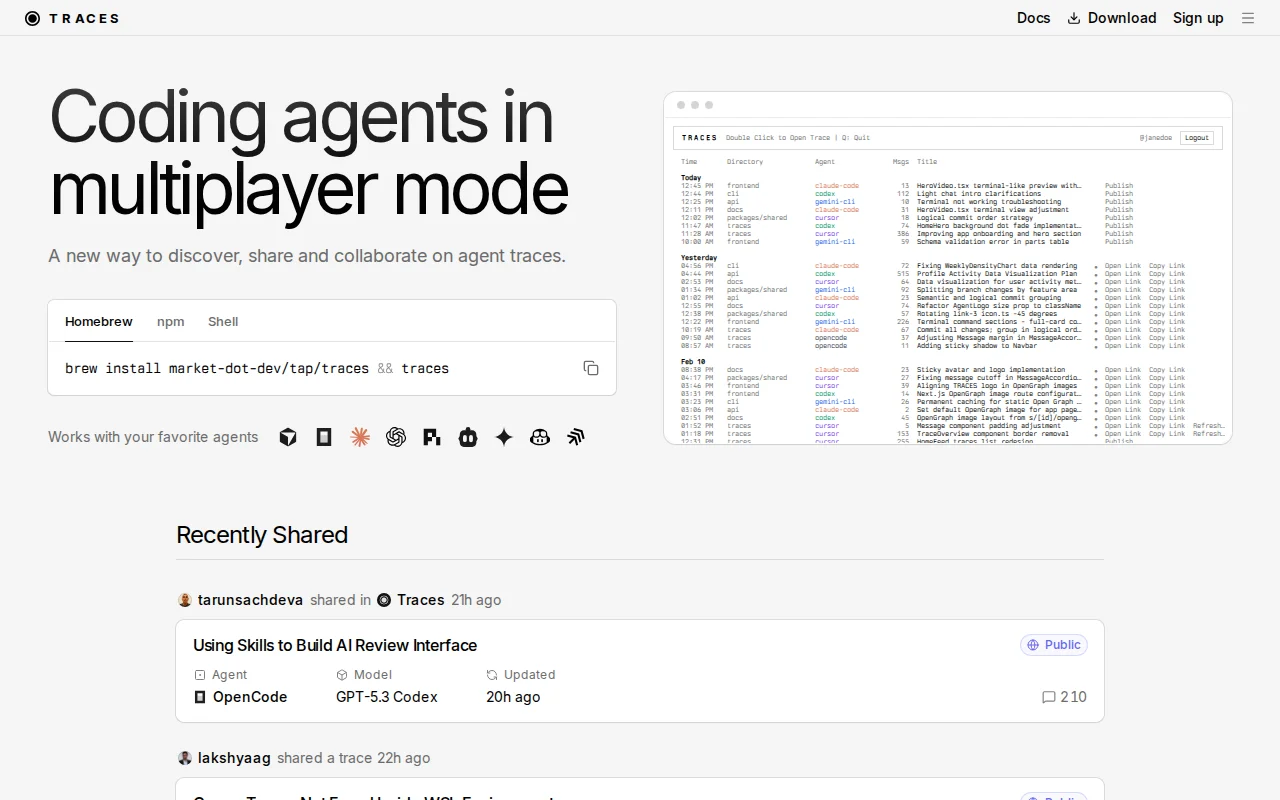The image size is (1280, 800).
Task: Open the Docs link
Action: [x=1033, y=18]
